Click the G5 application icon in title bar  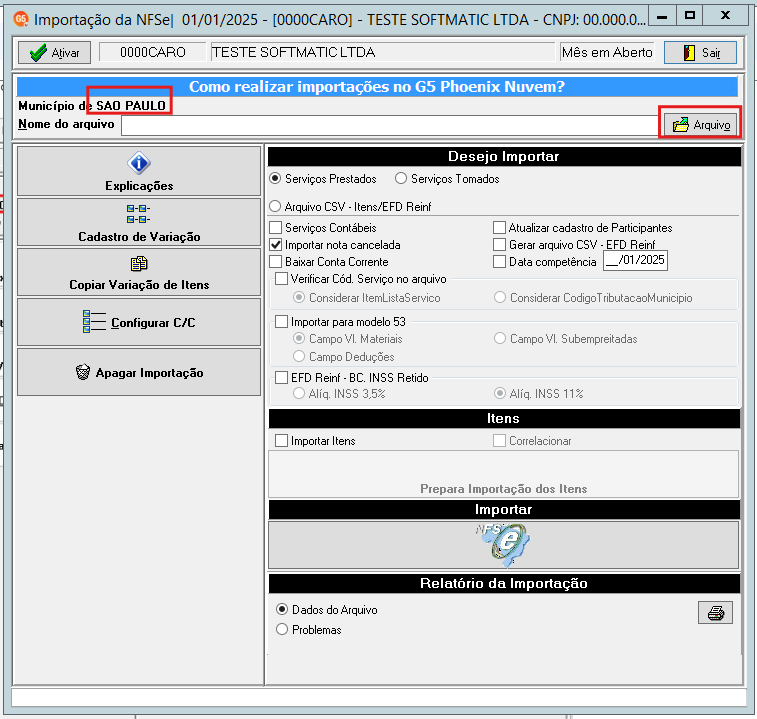coord(21,19)
